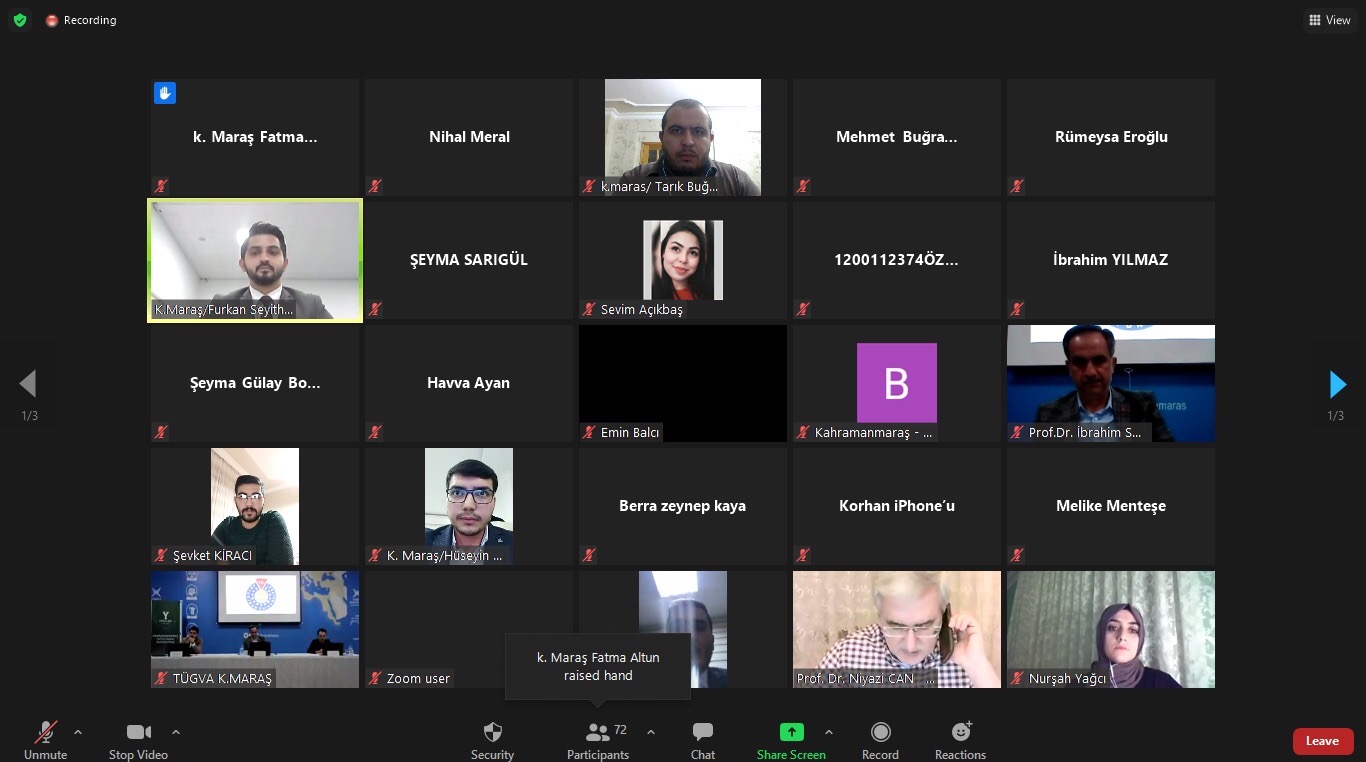Open the View layout menu
1366x762 pixels.
coord(1329,20)
